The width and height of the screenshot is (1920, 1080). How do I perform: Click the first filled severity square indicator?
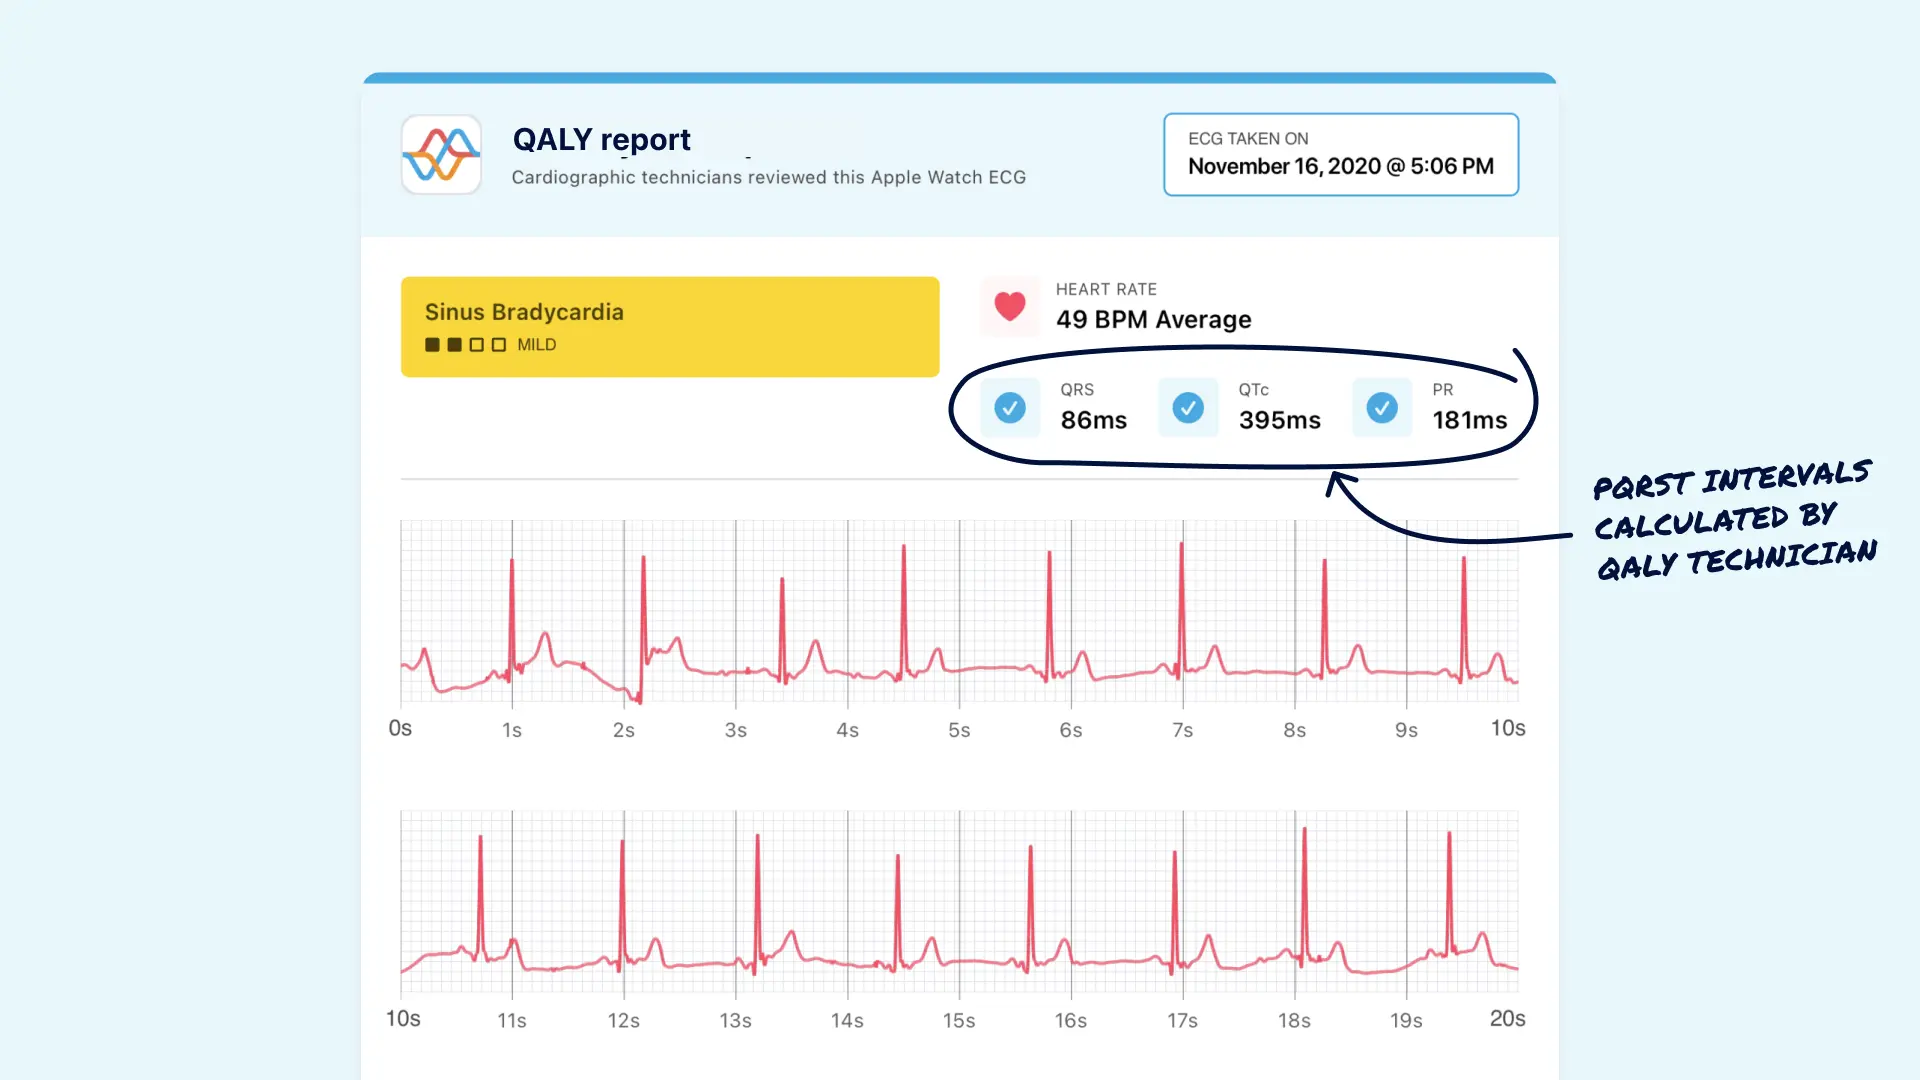pyautogui.click(x=431, y=344)
